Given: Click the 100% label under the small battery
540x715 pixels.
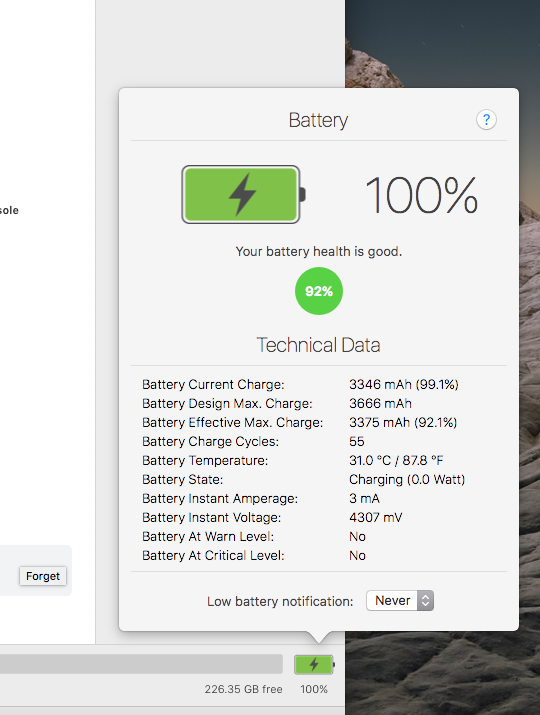Looking at the screenshot, I should 314,689.
